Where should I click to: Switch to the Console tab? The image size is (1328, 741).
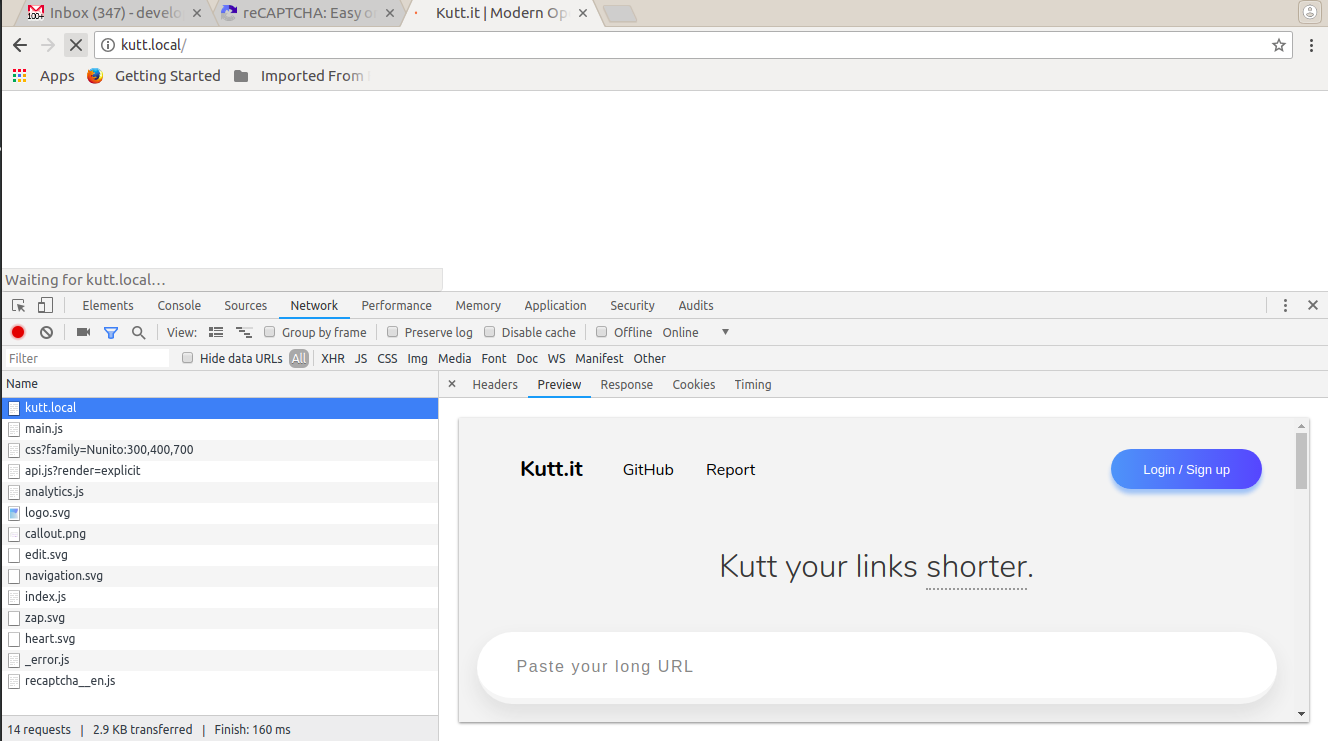pos(179,305)
